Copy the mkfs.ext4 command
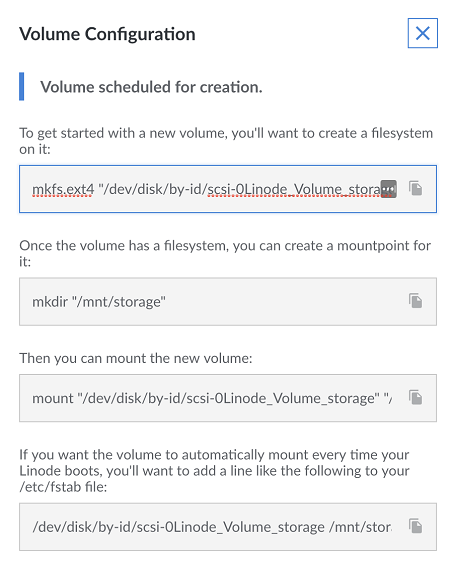The width and height of the screenshot is (450, 562). 416,189
